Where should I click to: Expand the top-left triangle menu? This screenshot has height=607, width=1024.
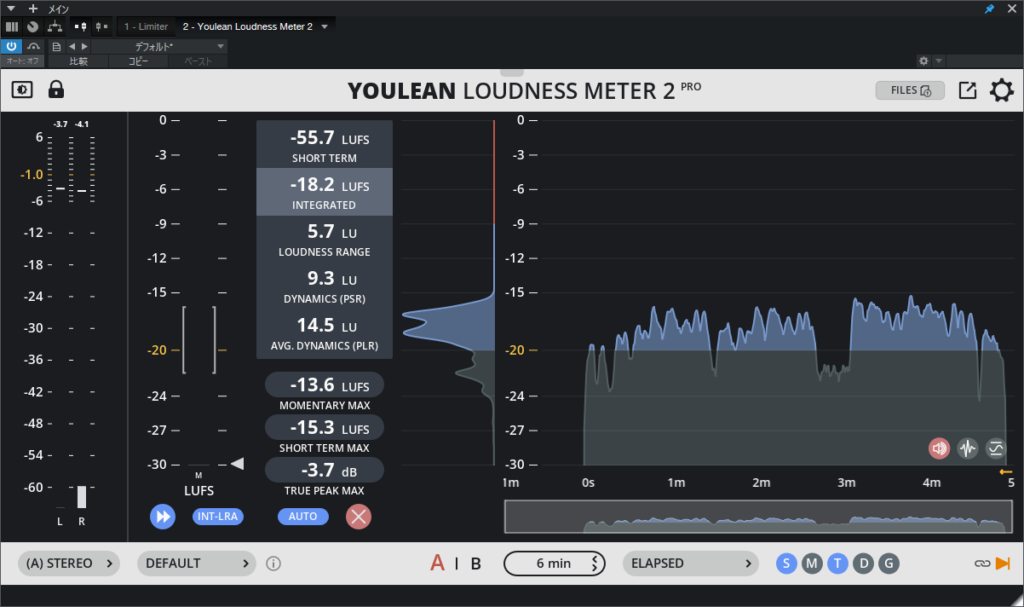click(x=10, y=8)
